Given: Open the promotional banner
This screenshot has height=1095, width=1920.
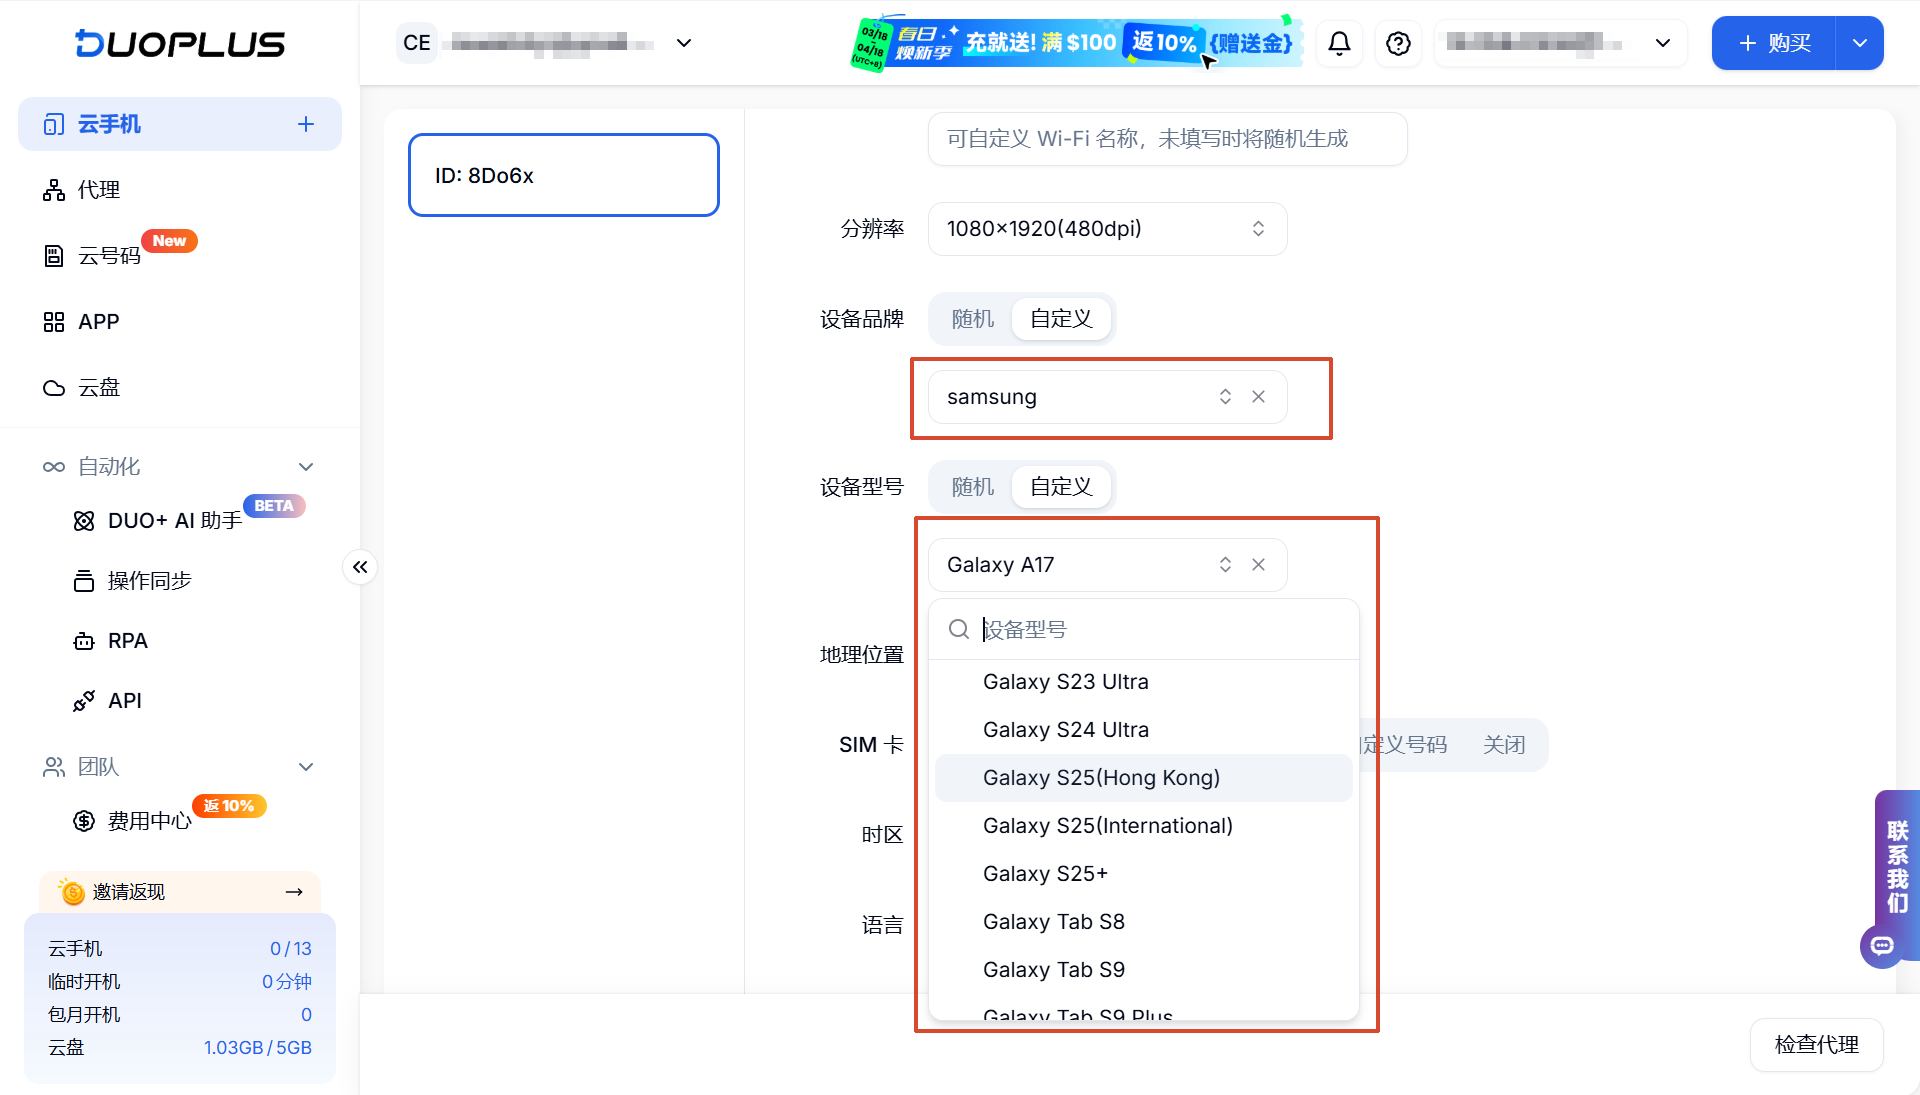Looking at the screenshot, I should point(1076,43).
